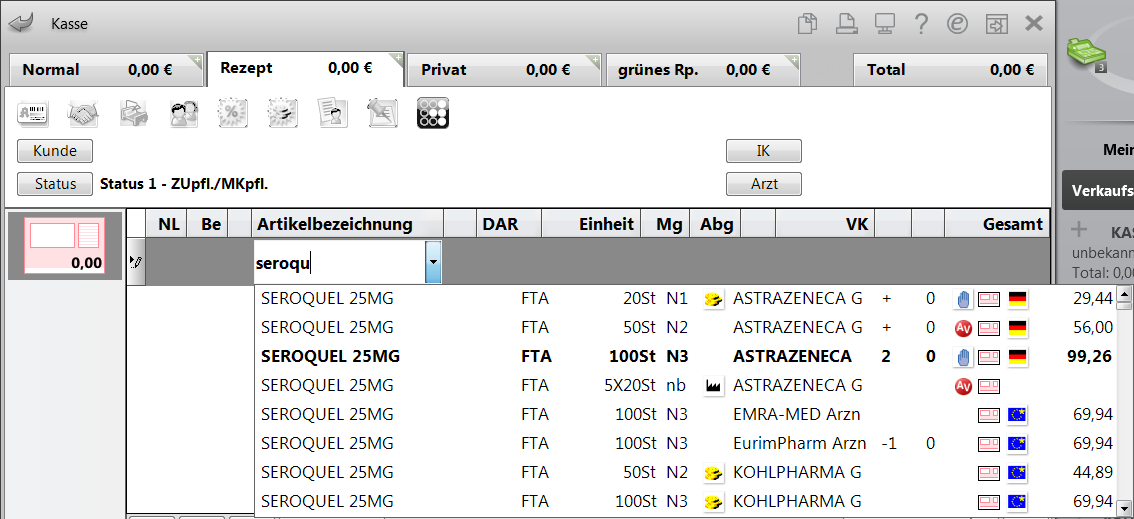Click the scroll-up arrow of suggestion list
This screenshot has height=519, width=1134.
pyautogui.click(x=1125, y=293)
